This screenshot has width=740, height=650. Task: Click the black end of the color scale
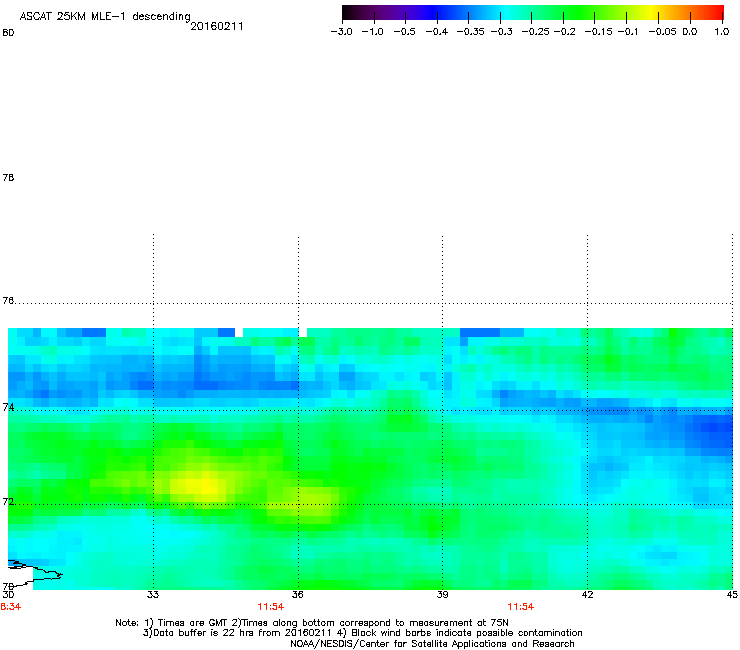tap(348, 13)
